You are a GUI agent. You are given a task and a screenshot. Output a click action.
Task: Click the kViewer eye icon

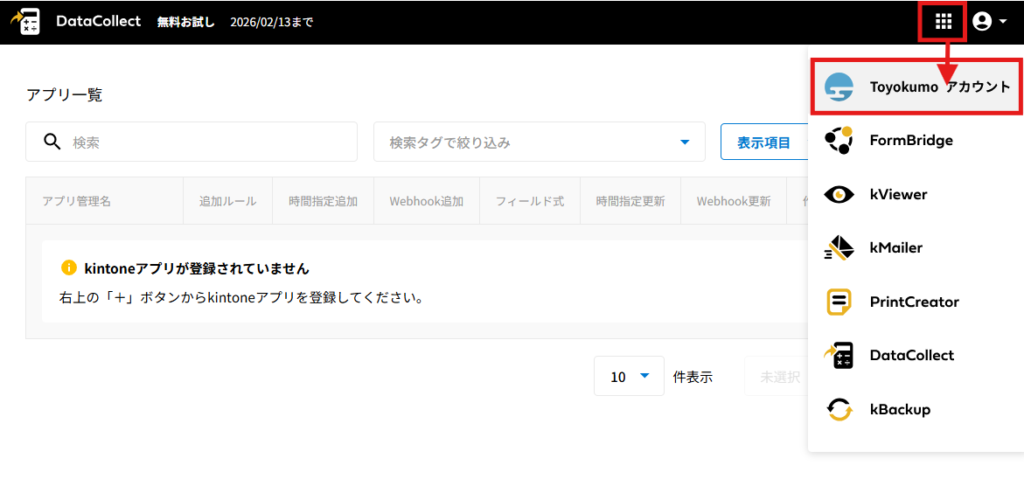click(838, 195)
